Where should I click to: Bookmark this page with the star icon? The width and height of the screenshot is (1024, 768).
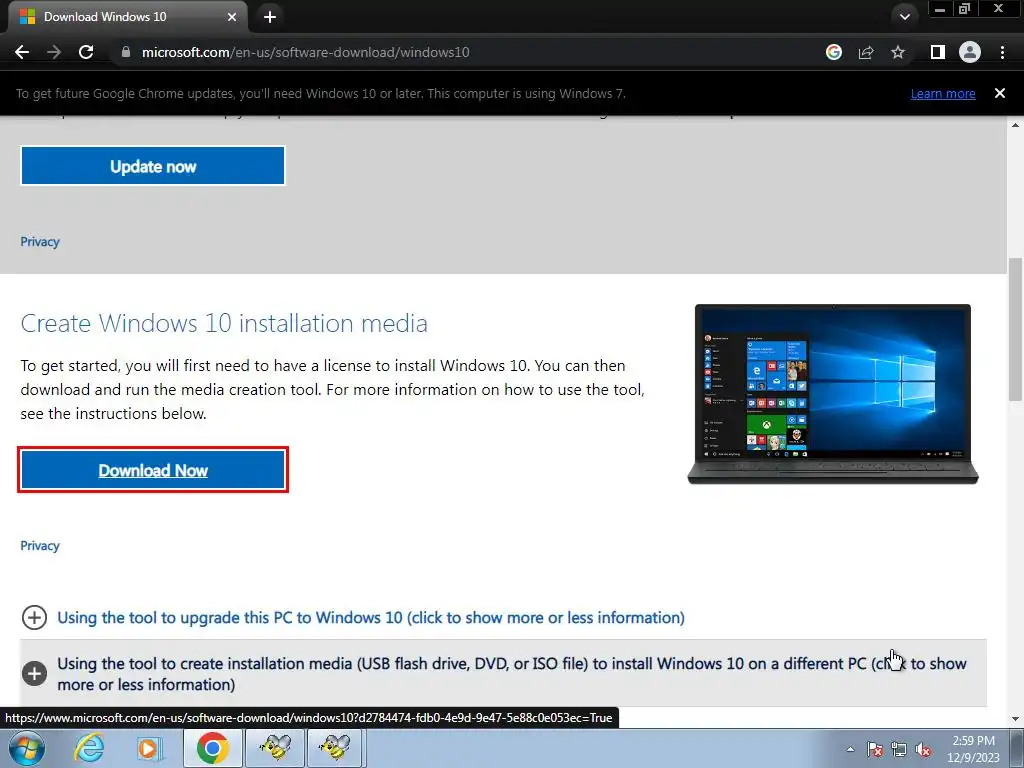click(898, 52)
